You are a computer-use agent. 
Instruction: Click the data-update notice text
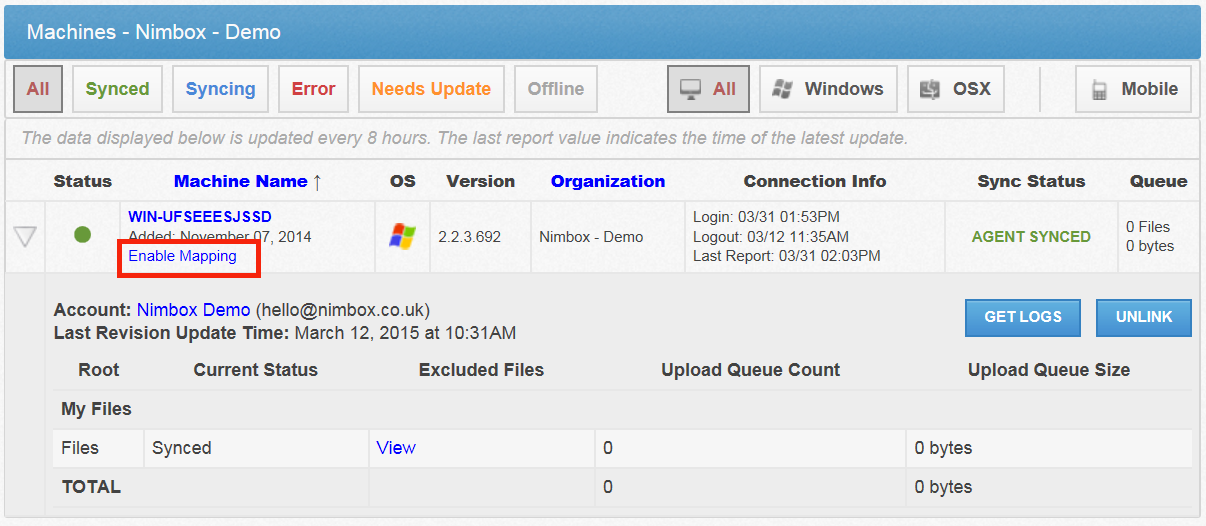click(465, 138)
